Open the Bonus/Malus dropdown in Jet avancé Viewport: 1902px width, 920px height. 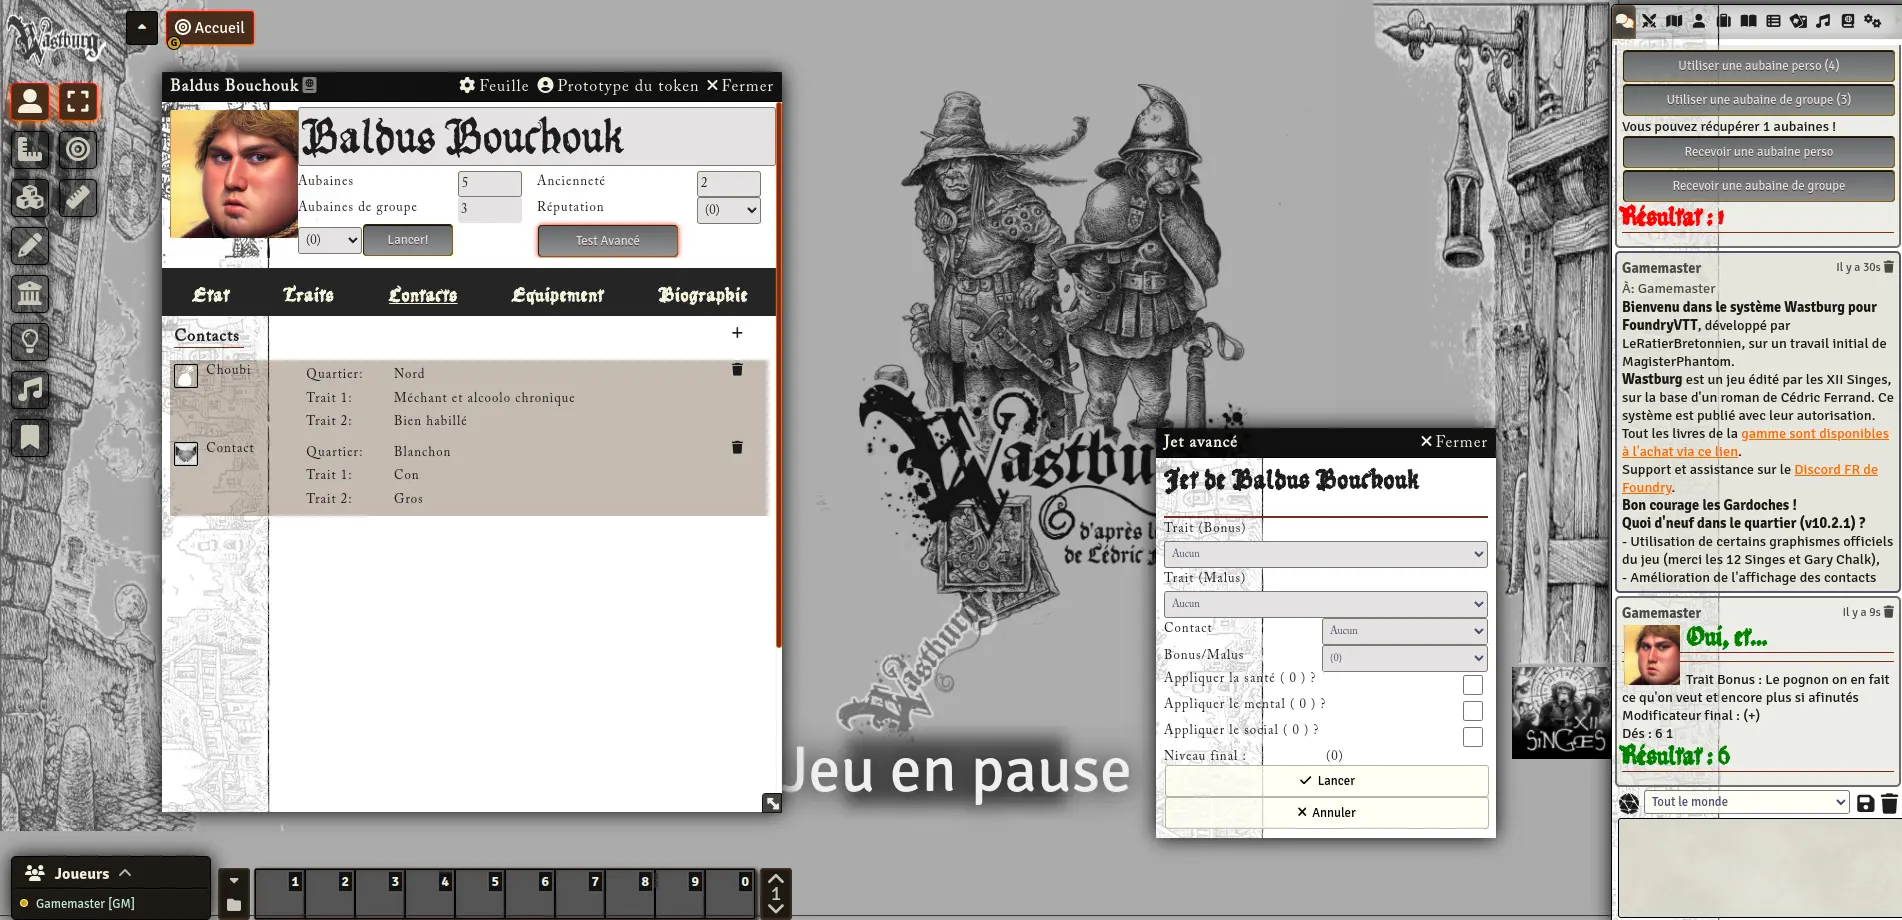pos(1405,658)
